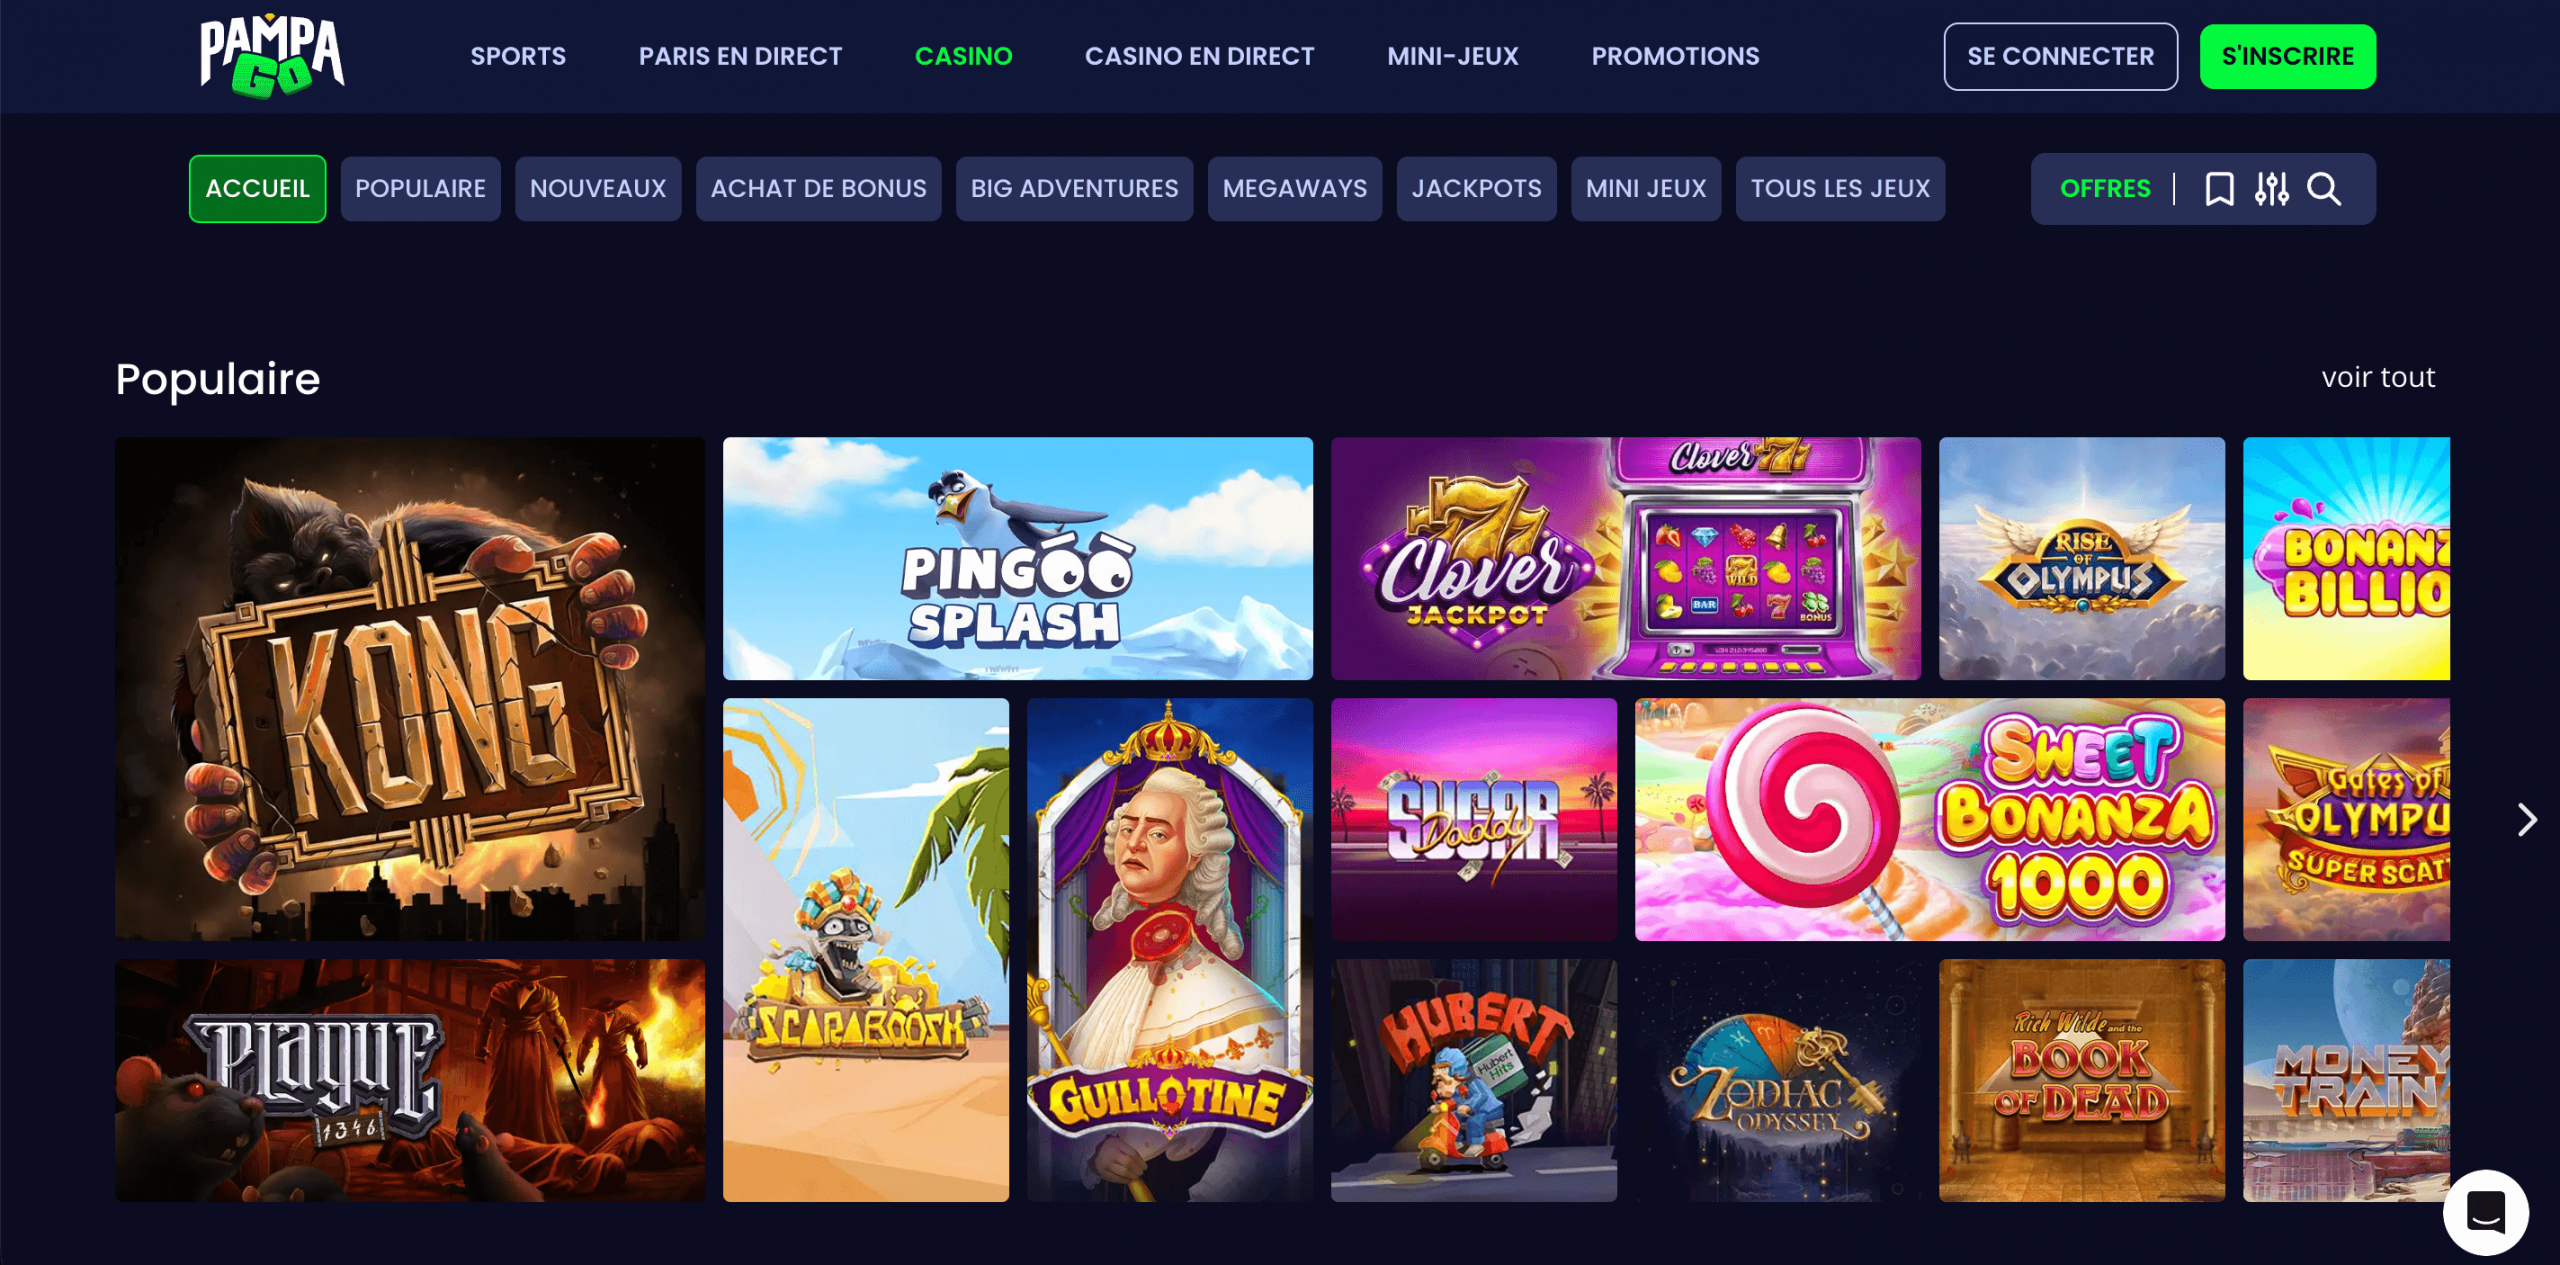The width and height of the screenshot is (2560, 1265).
Task: Switch to the Jackpots category tab
Action: click(x=1476, y=189)
